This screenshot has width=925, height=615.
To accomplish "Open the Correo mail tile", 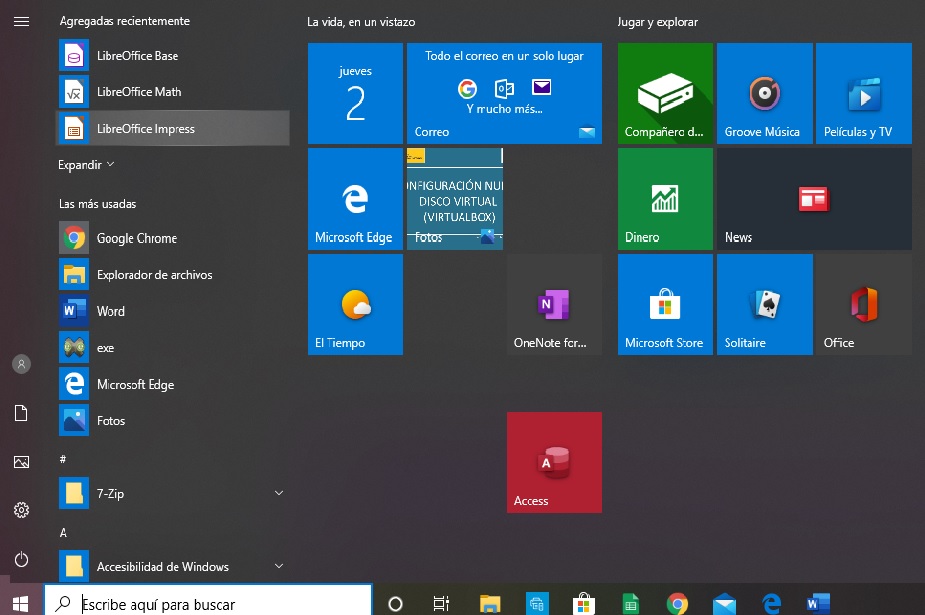I will [504, 93].
